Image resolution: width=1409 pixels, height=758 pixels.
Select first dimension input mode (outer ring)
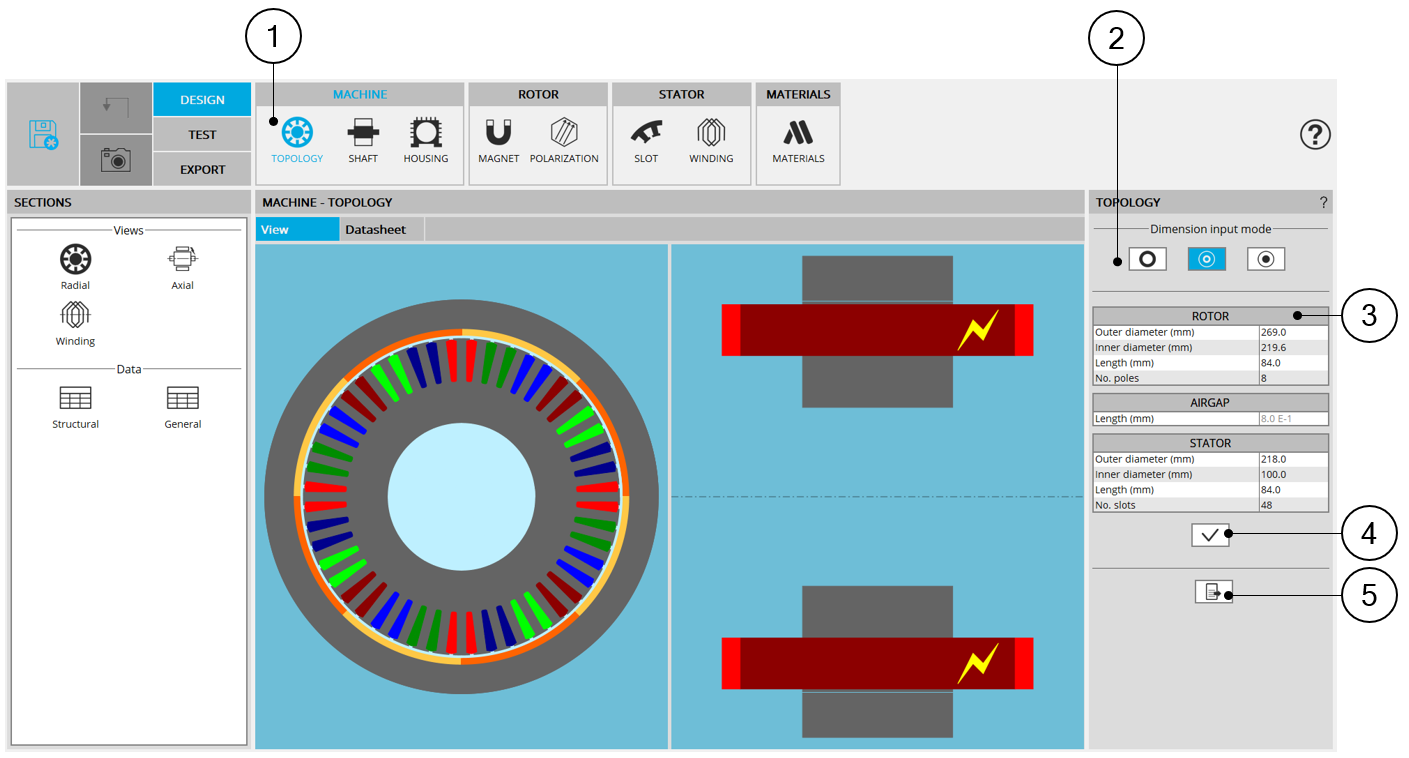(1147, 259)
